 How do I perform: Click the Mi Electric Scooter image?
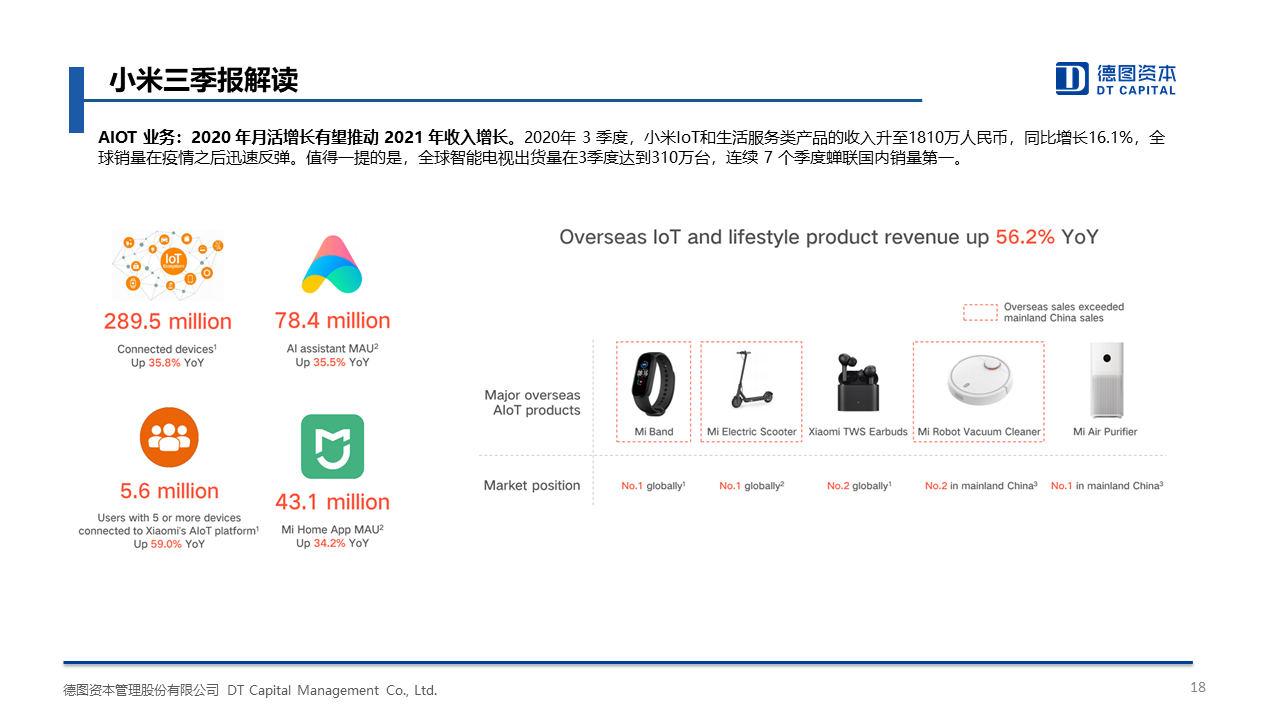pyautogui.click(x=751, y=381)
